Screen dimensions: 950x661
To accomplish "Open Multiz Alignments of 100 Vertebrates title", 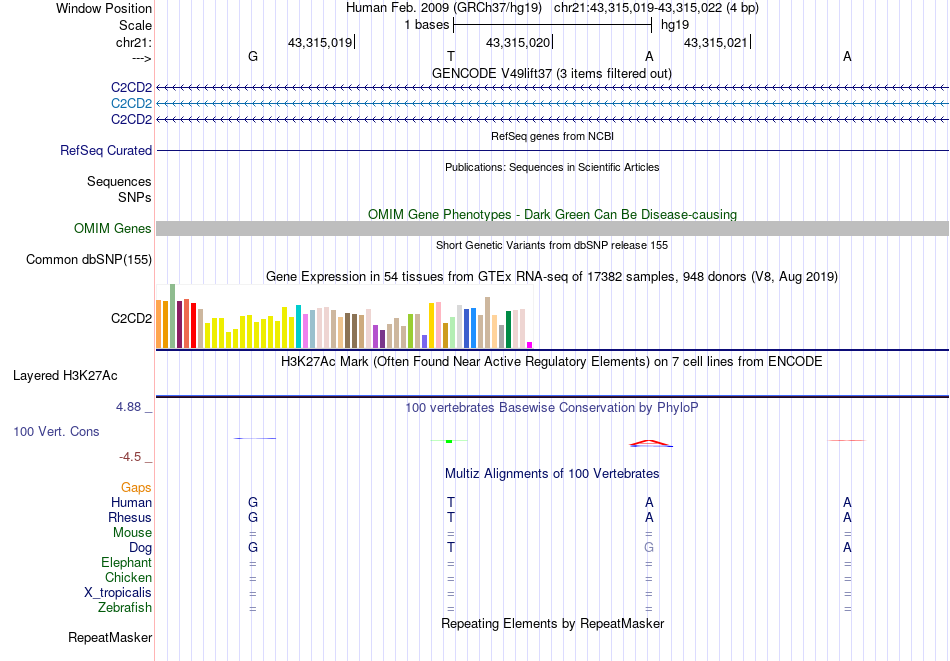I will point(552,474).
